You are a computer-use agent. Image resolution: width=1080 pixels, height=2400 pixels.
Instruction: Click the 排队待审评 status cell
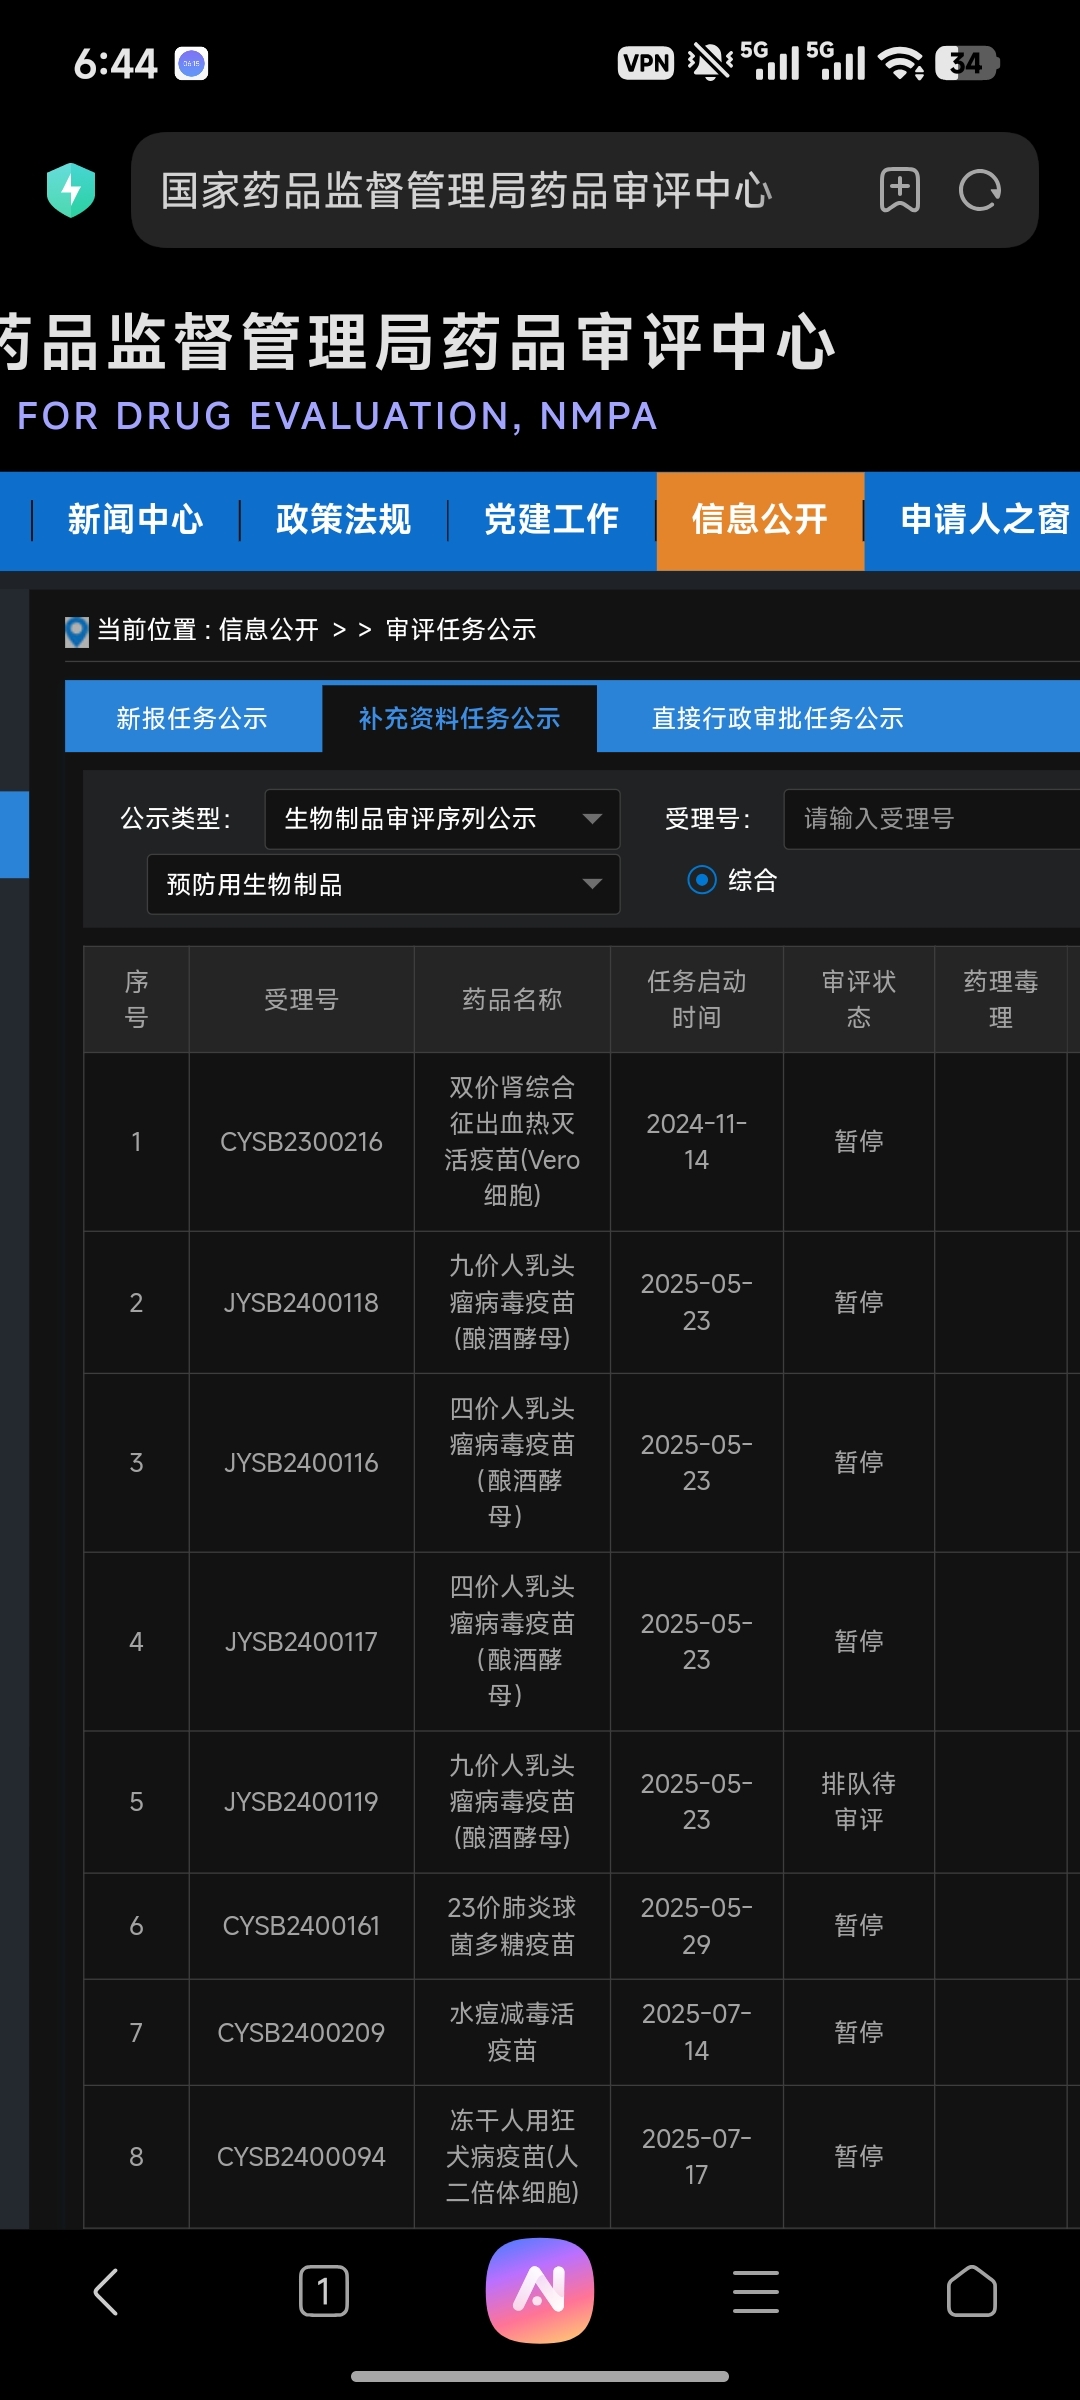click(858, 1802)
